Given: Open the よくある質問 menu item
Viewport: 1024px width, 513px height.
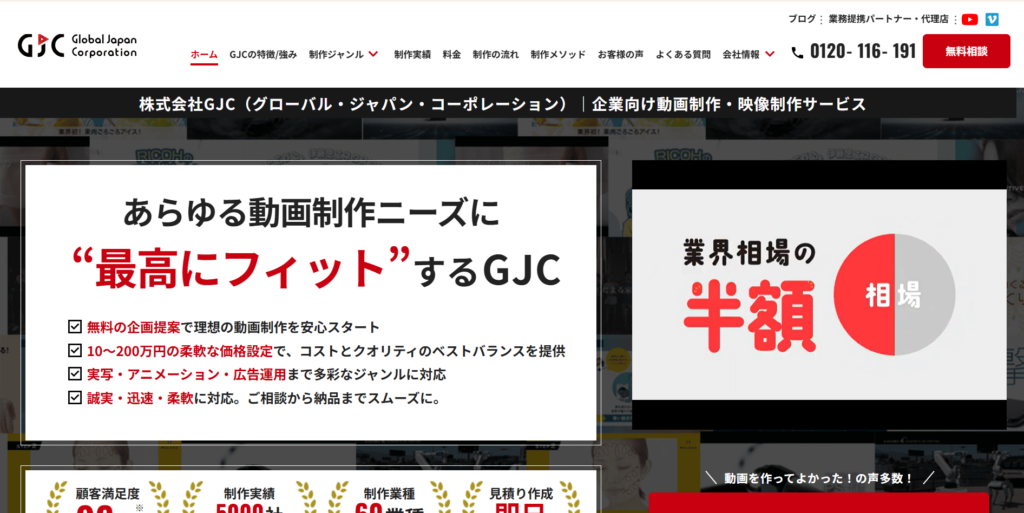Looking at the screenshot, I should coord(683,55).
